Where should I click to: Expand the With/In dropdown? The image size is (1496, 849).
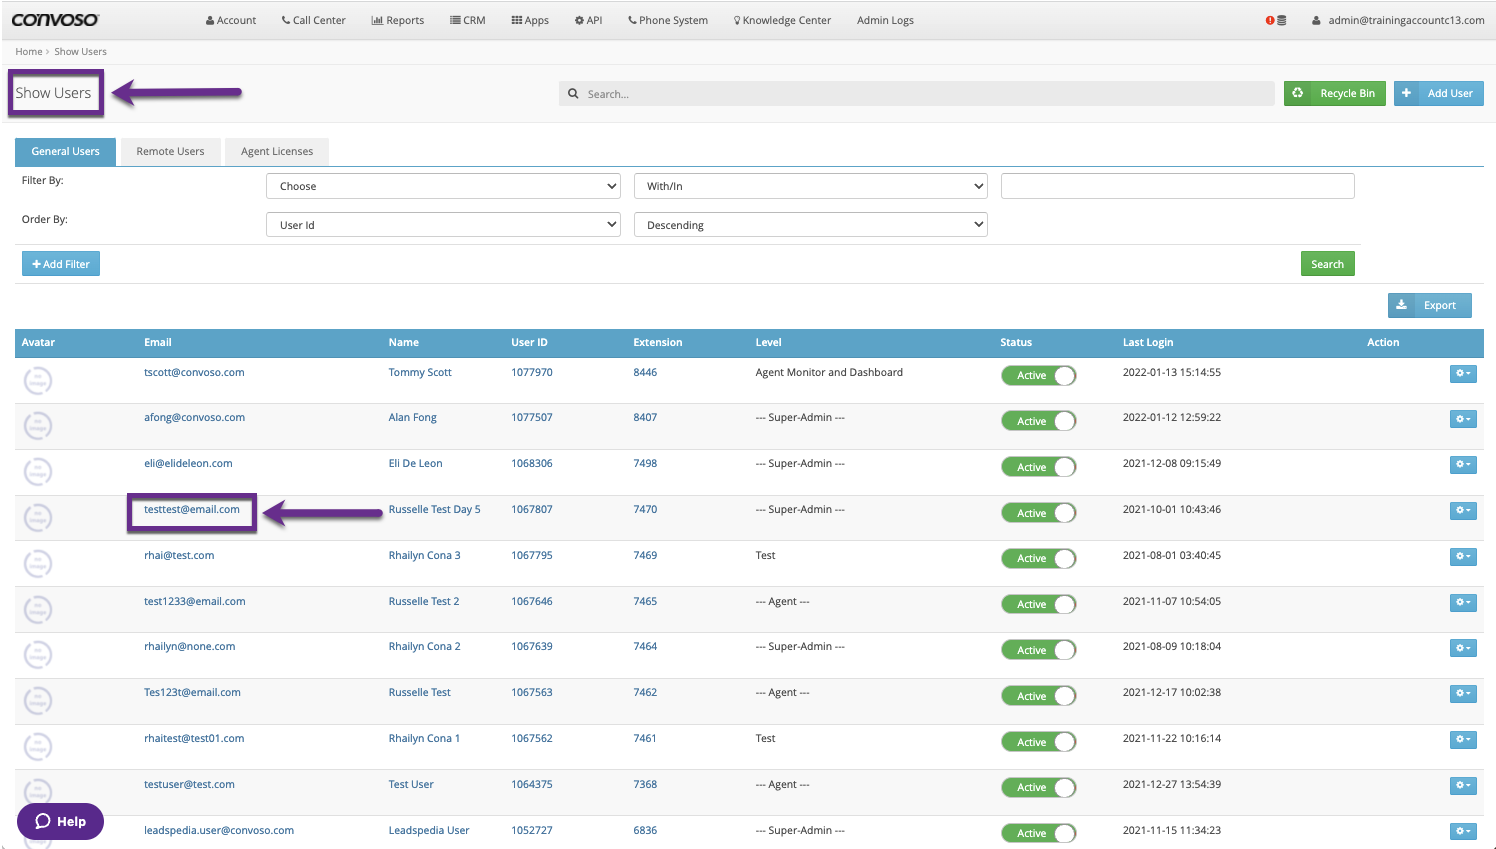(x=810, y=186)
